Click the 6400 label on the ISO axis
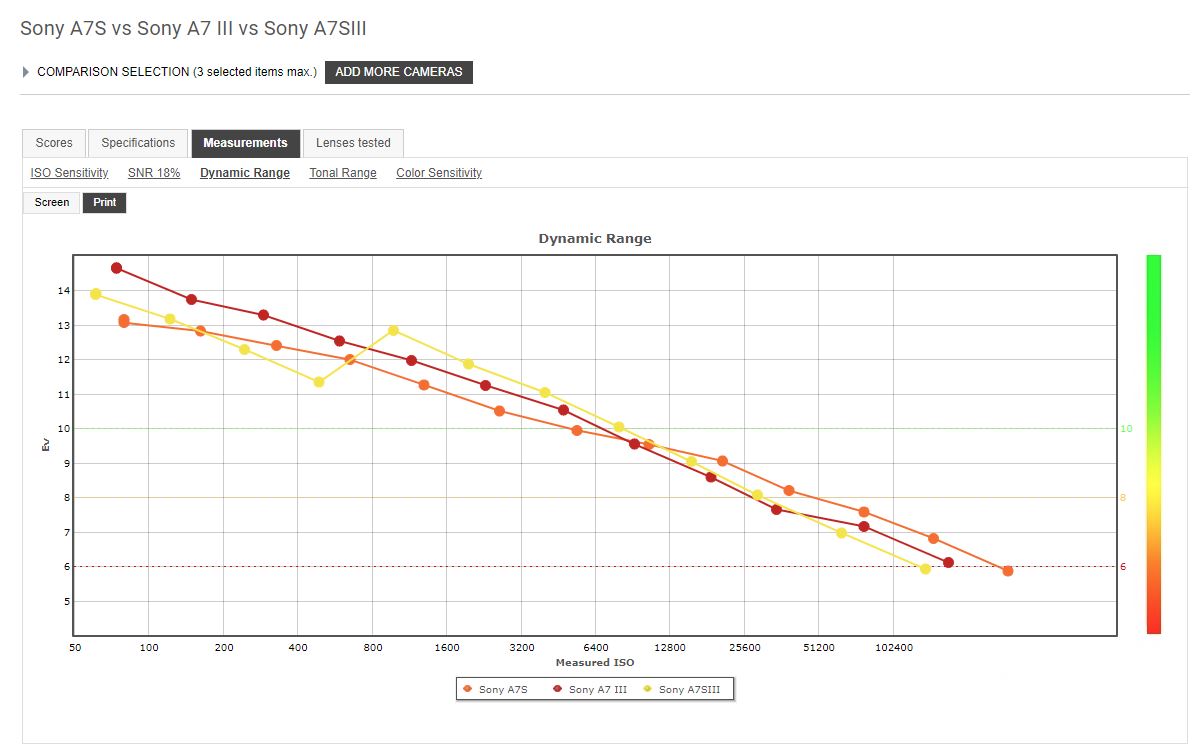The height and width of the screenshot is (754, 1201). tap(596, 648)
